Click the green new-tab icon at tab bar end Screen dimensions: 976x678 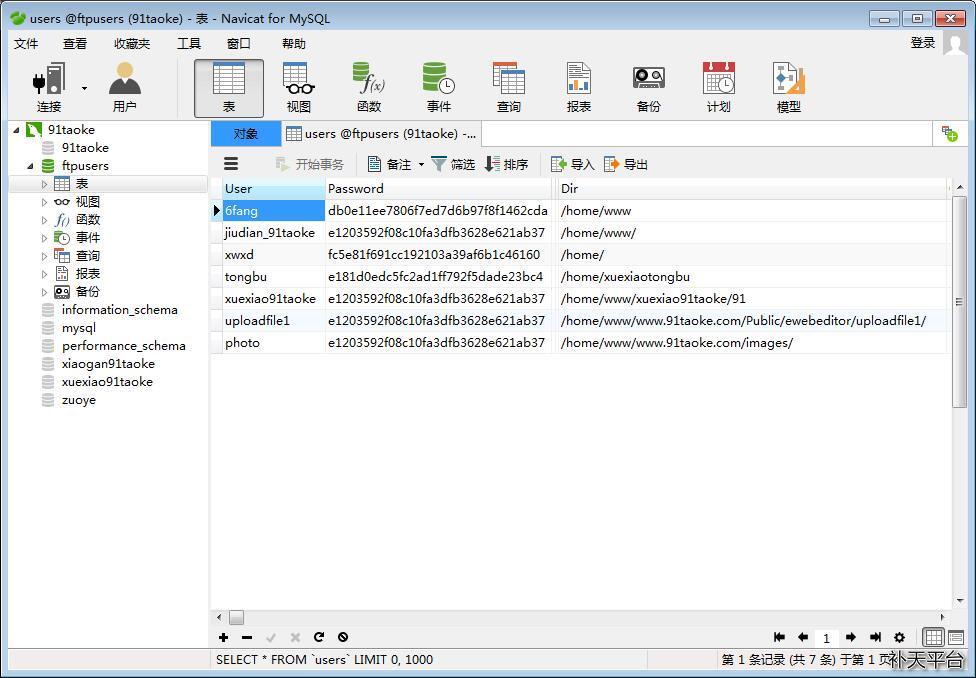click(x=949, y=133)
